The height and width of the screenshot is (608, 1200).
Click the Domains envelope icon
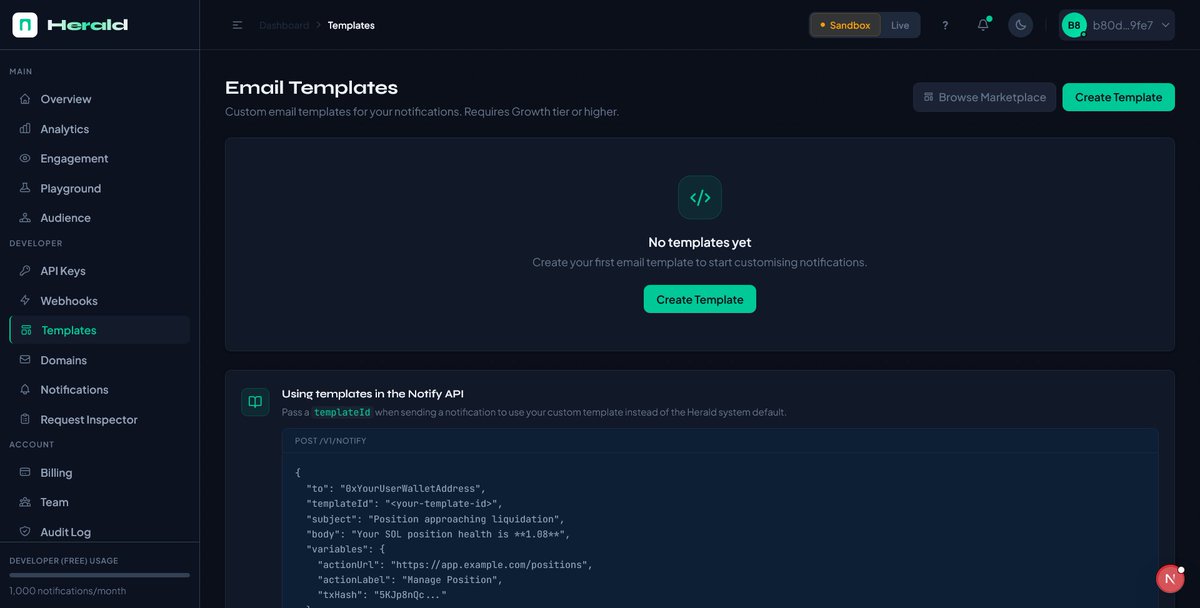[25, 360]
